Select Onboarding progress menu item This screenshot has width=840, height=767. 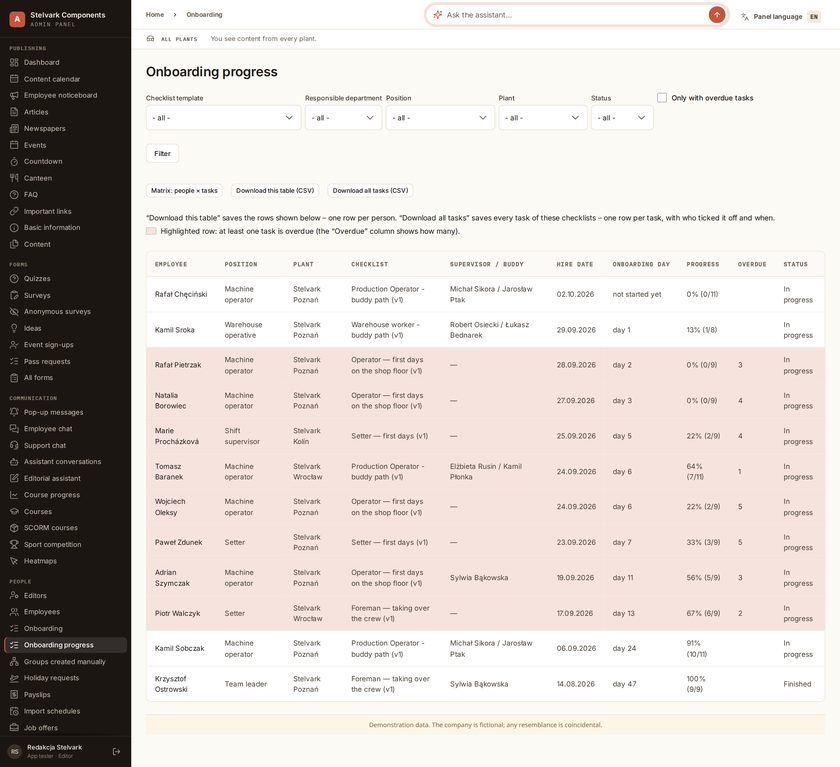[66, 645]
